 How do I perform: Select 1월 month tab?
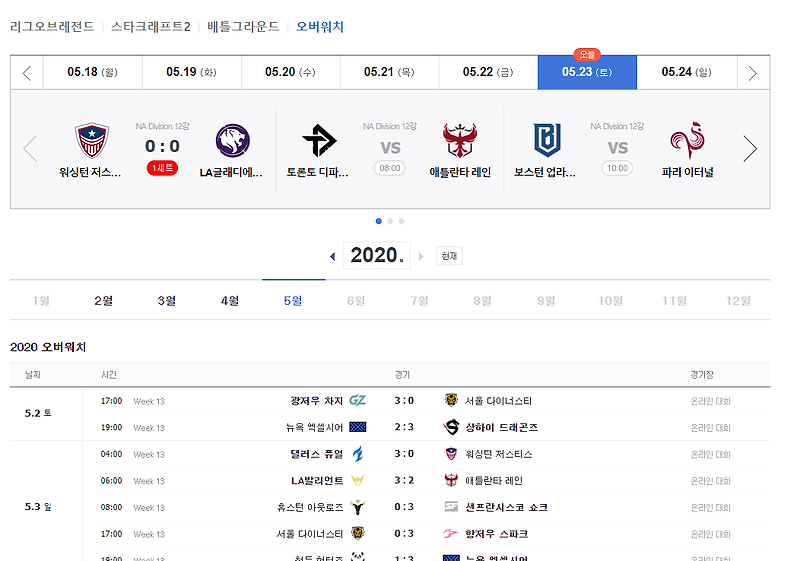[x=41, y=300]
